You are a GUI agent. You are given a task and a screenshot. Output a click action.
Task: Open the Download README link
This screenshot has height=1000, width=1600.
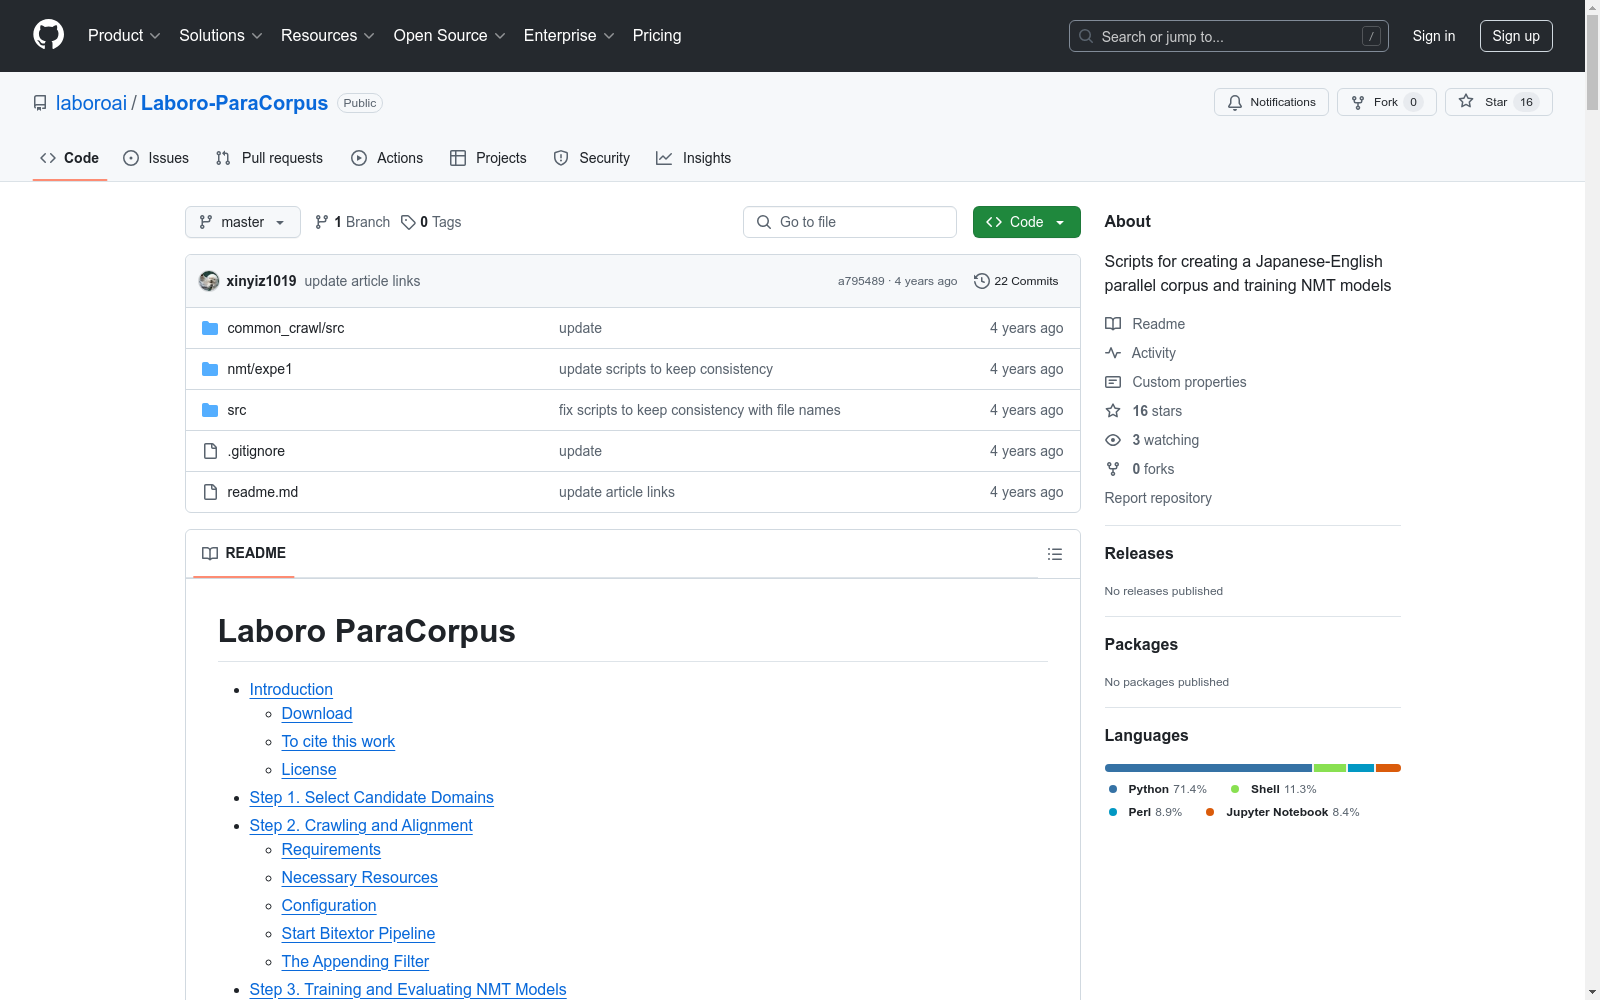click(317, 714)
